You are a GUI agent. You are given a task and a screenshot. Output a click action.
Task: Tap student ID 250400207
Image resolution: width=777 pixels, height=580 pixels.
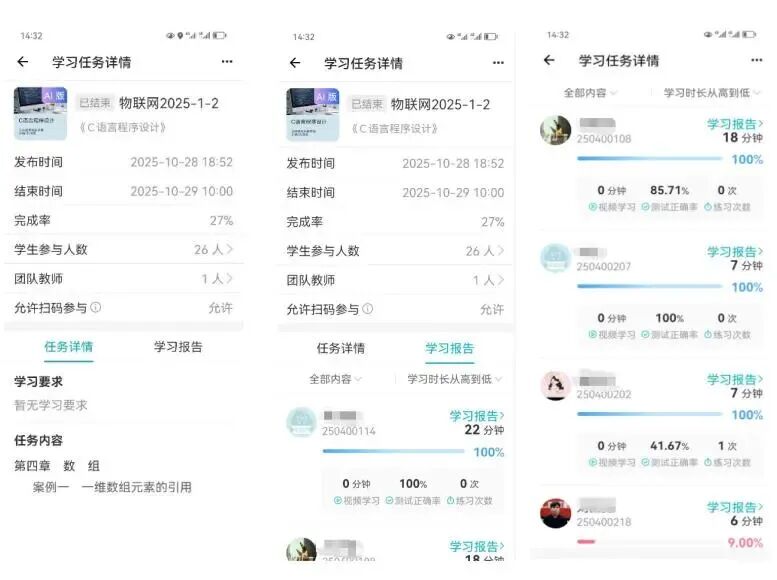click(x=604, y=267)
